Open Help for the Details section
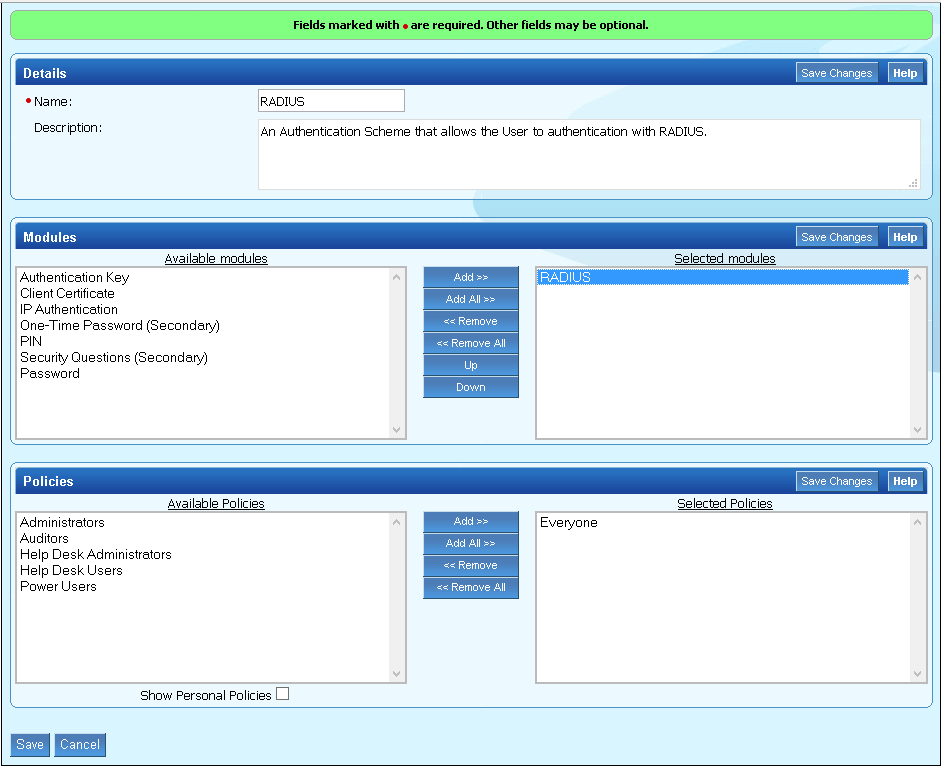Viewport: 941px width, 769px height. [905, 73]
